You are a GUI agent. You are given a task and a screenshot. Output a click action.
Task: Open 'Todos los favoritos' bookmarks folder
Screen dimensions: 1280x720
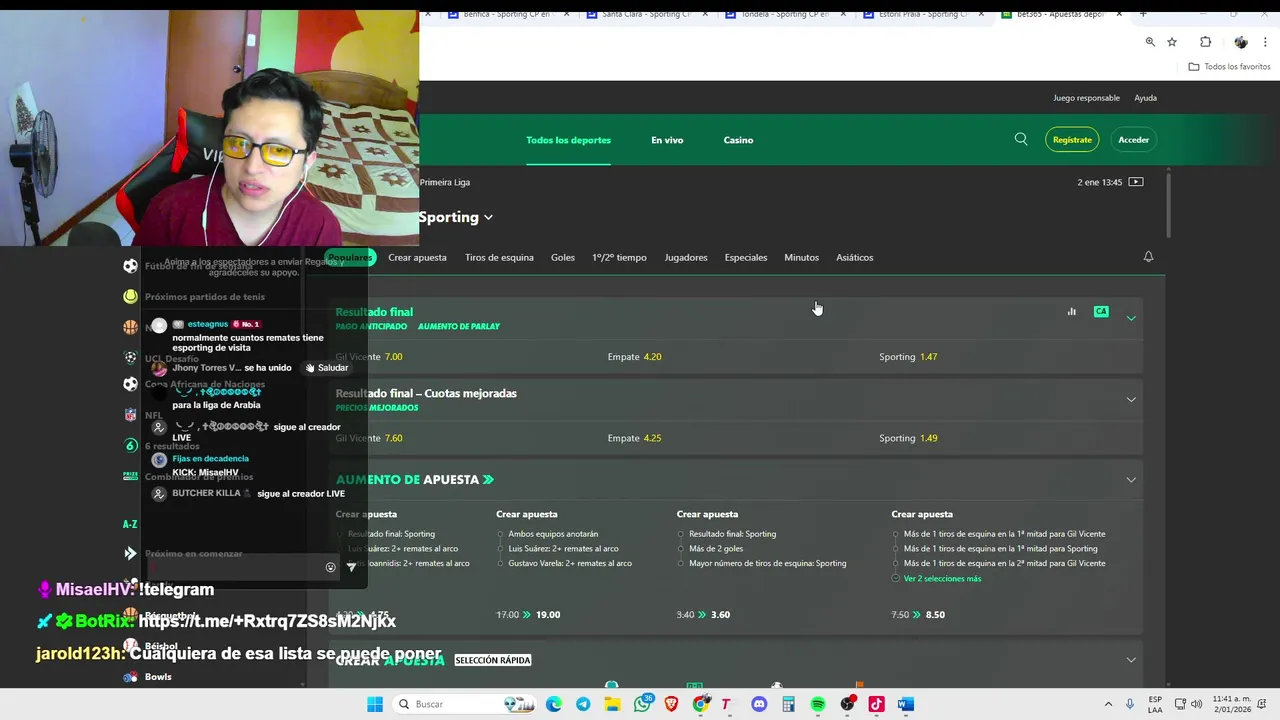(x=1229, y=67)
